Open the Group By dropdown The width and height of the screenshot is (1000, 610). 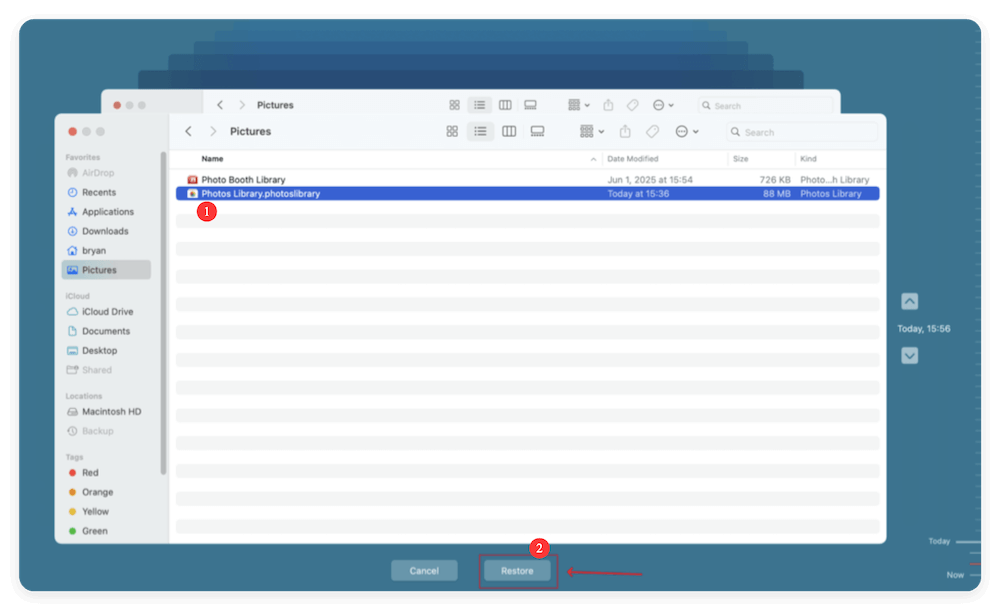590,131
